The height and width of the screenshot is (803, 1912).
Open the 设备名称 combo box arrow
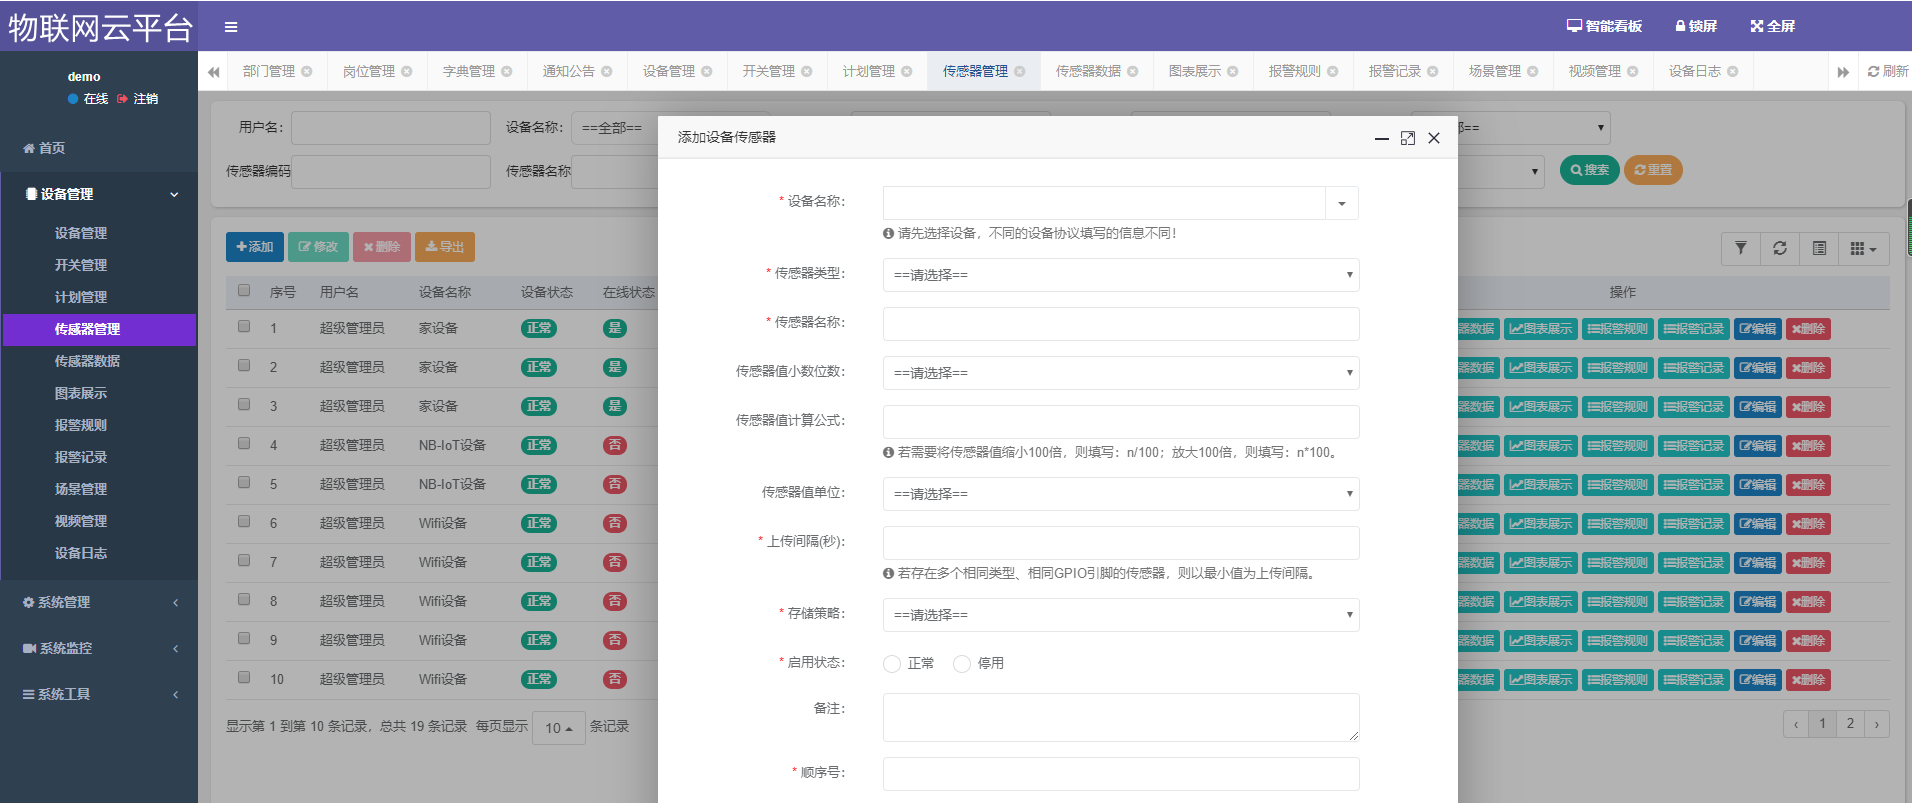1342,203
